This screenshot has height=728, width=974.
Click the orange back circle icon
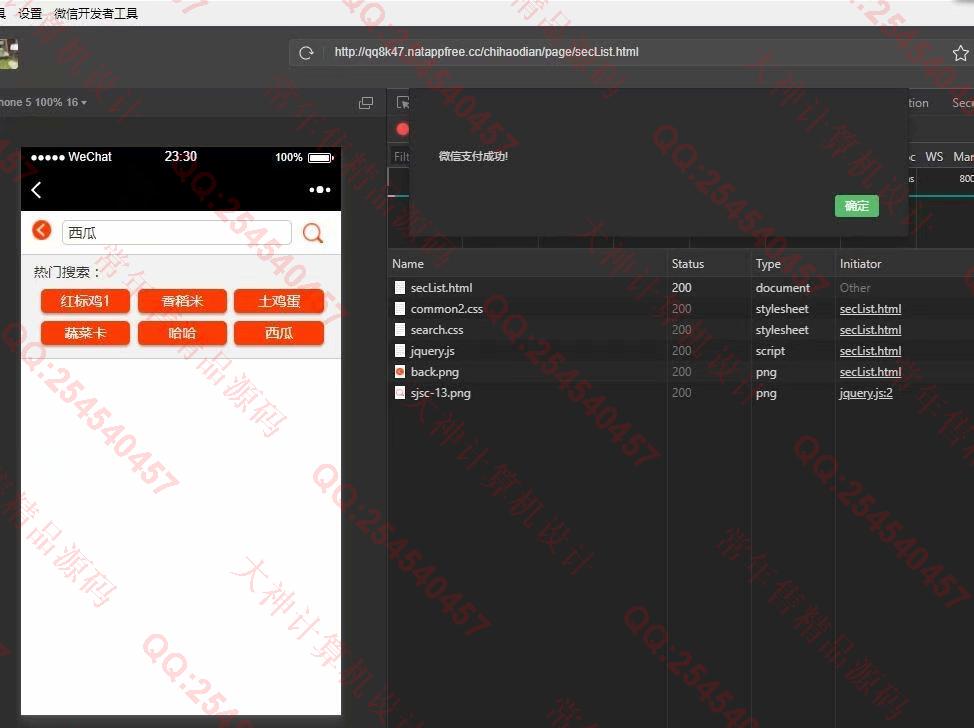(x=42, y=230)
